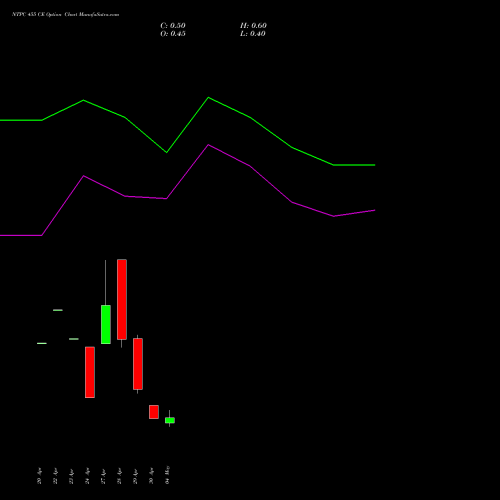
Task: Click the low value L: 0.40
Action: pyautogui.click(x=253, y=34)
